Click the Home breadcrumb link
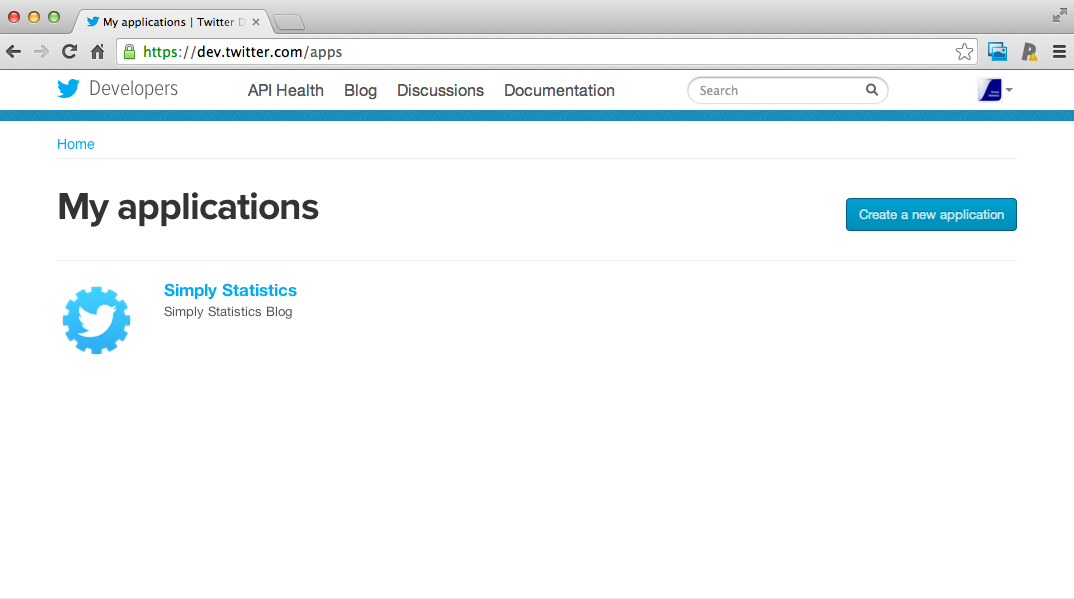The height and width of the screenshot is (599, 1074). point(75,144)
